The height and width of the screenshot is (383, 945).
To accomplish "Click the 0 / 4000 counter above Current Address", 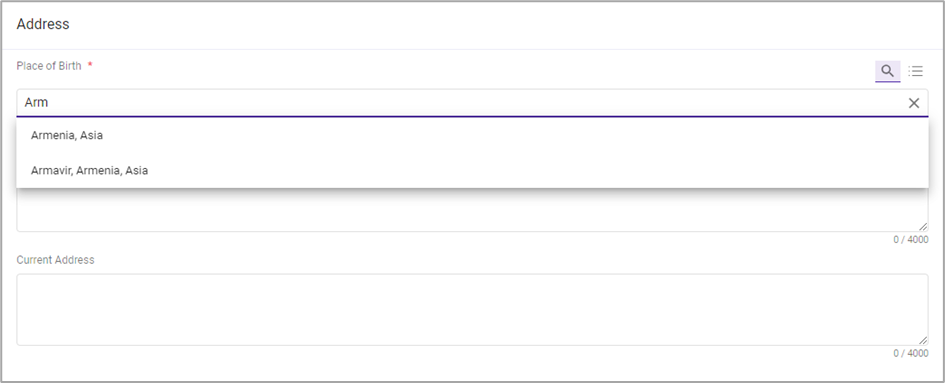I will coord(911,239).
